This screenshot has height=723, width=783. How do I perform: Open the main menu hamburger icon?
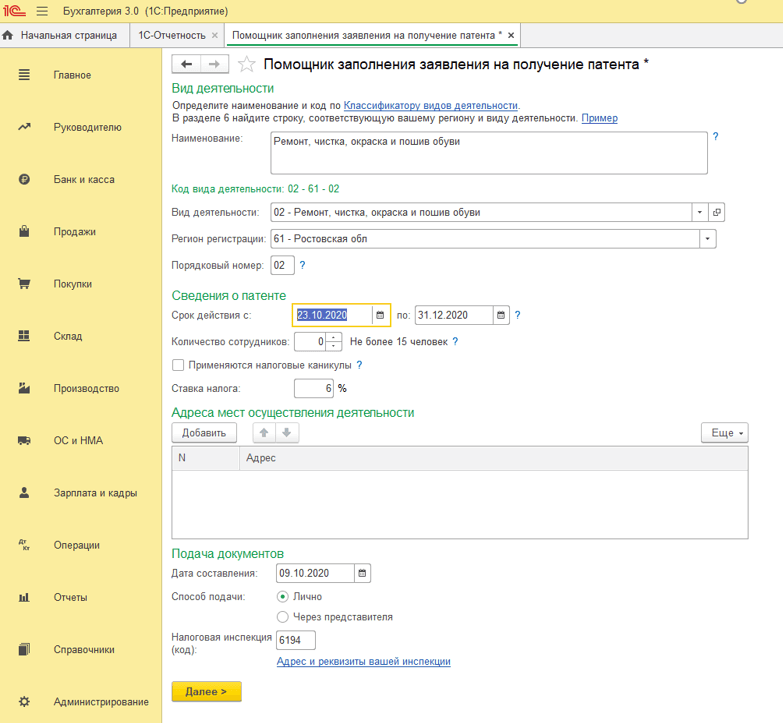tap(42, 11)
